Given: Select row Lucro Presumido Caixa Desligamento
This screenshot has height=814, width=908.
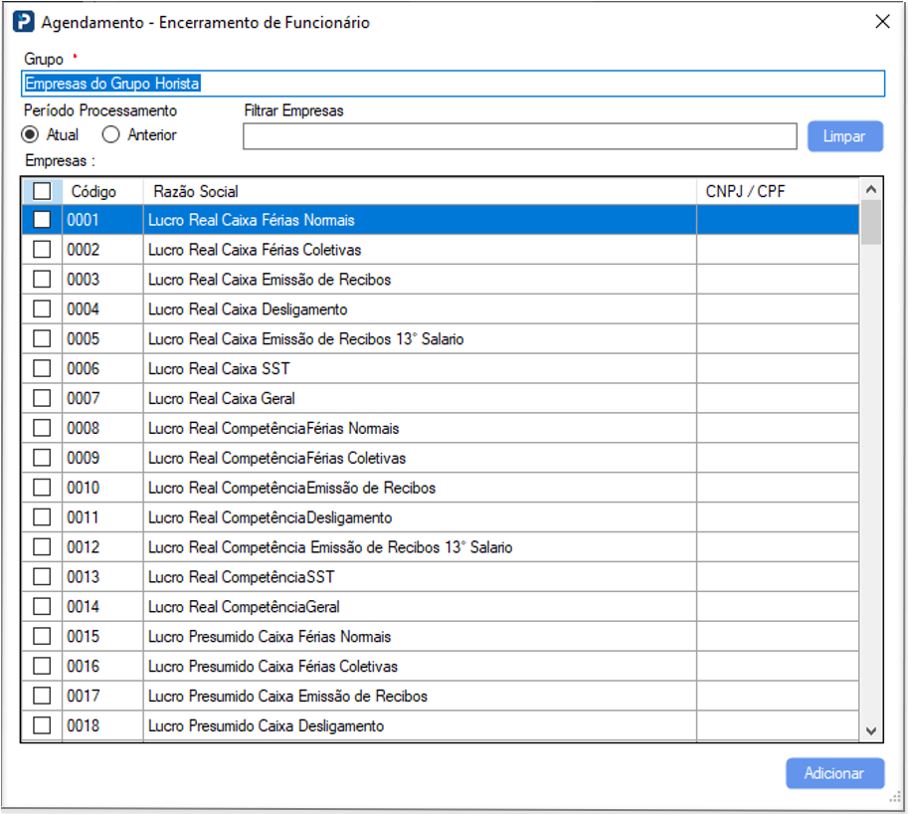Looking at the screenshot, I should pos(440,725).
